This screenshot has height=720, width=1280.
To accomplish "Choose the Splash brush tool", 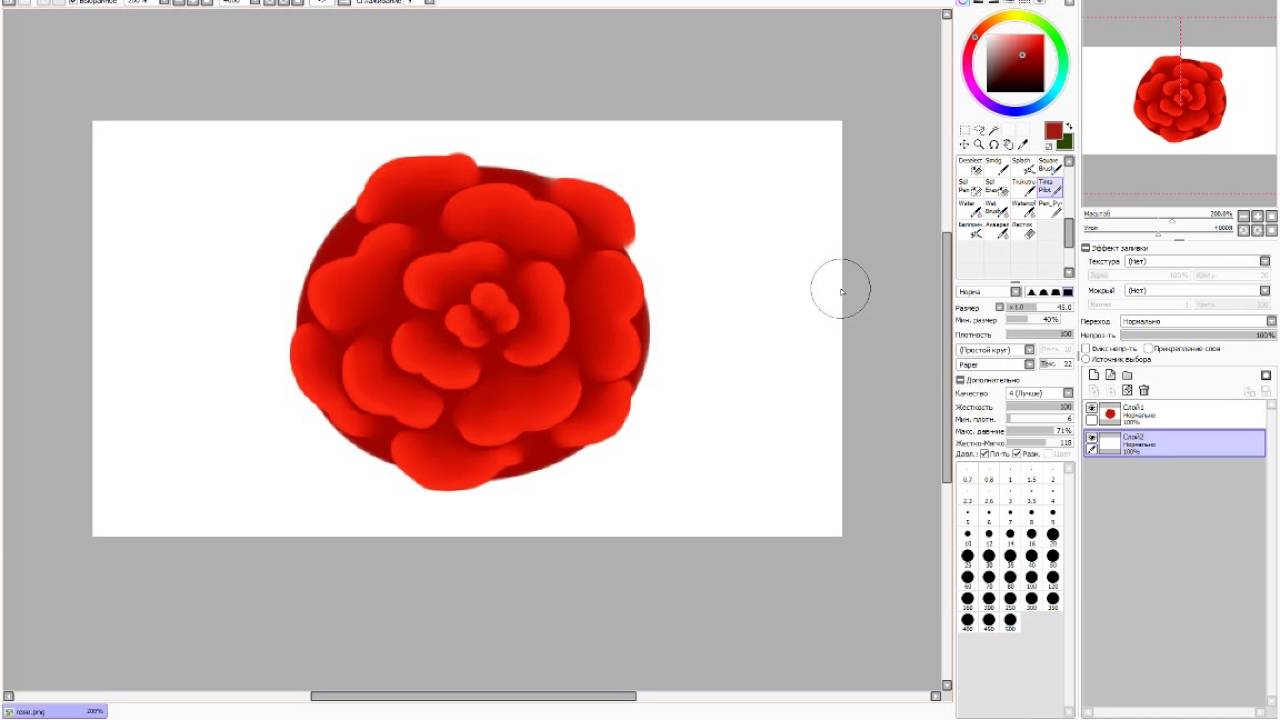I will tap(1024, 166).
